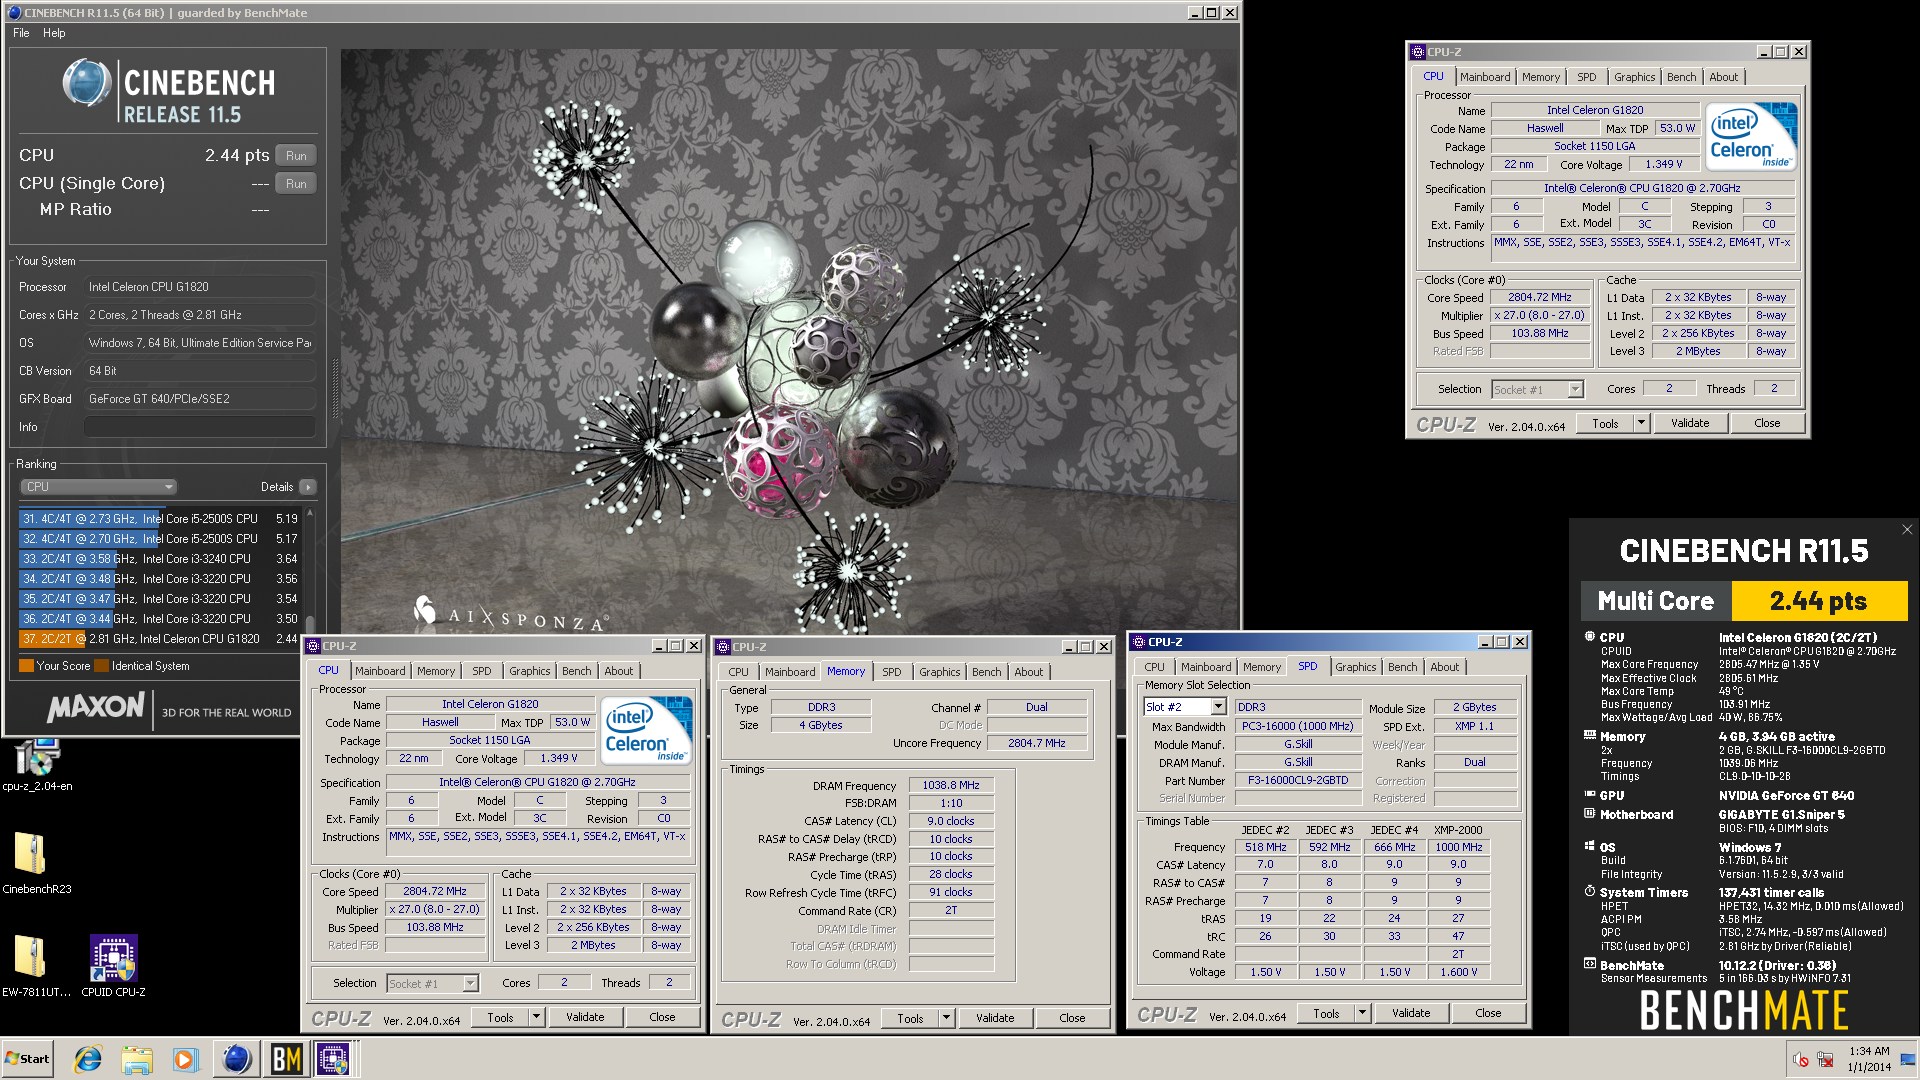Click the Cinebench globe logo

point(86,83)
